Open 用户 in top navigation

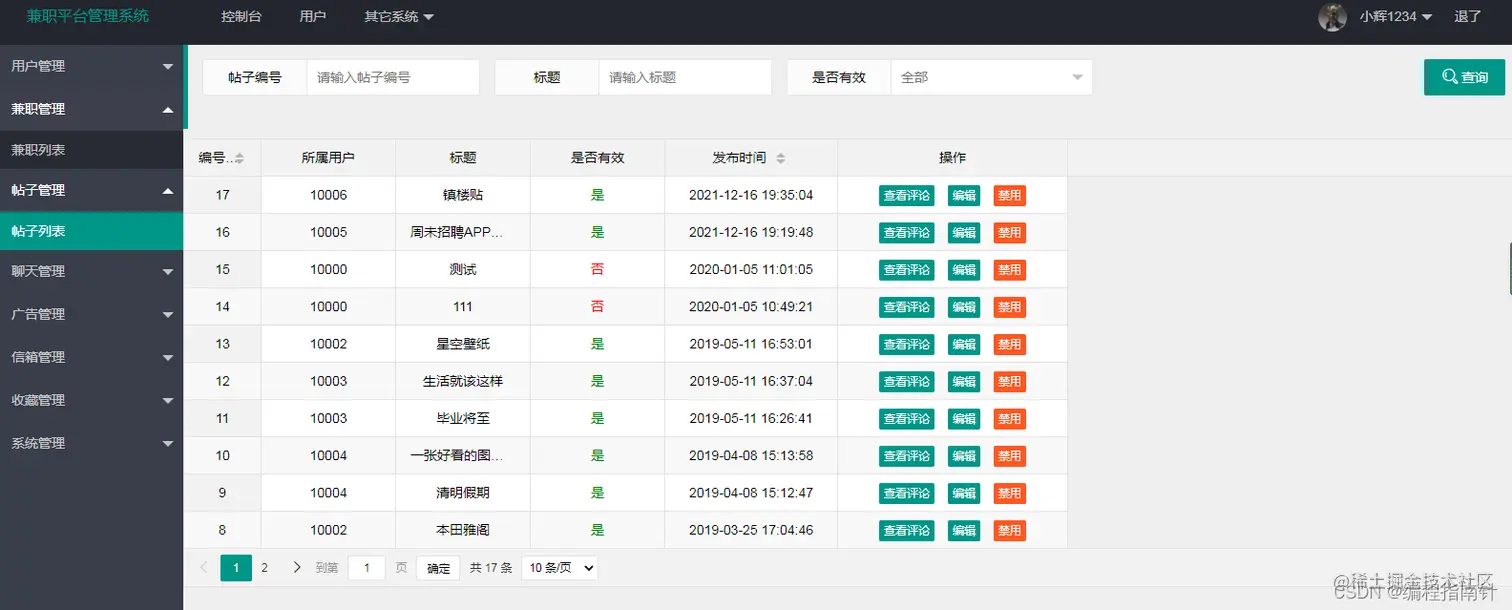pyautogui.click(x=313, y=17)
